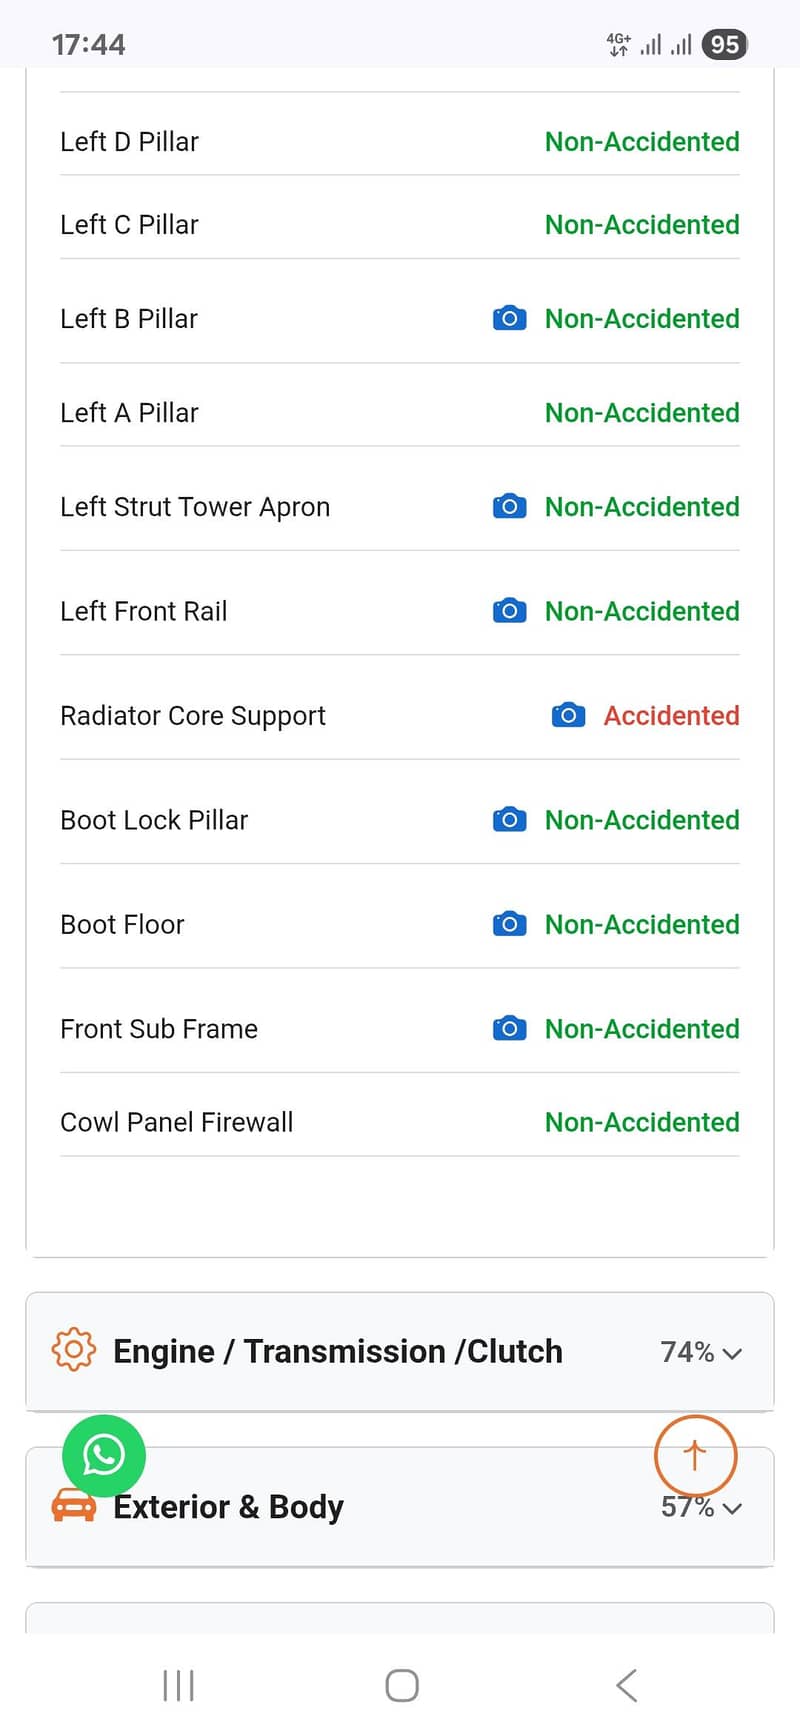800x1733 pixels.
Task: Open the recent apps navigation button
Action: (178, 1685)
